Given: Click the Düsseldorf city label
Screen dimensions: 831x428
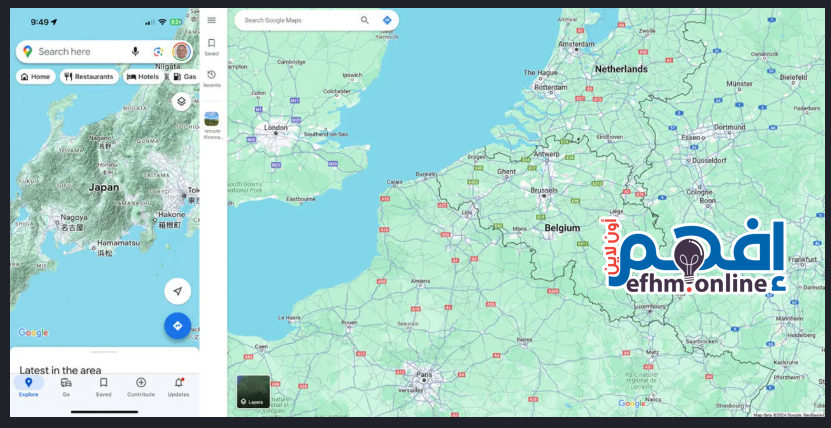Looking at the screenshot, I should coord(707,160).
